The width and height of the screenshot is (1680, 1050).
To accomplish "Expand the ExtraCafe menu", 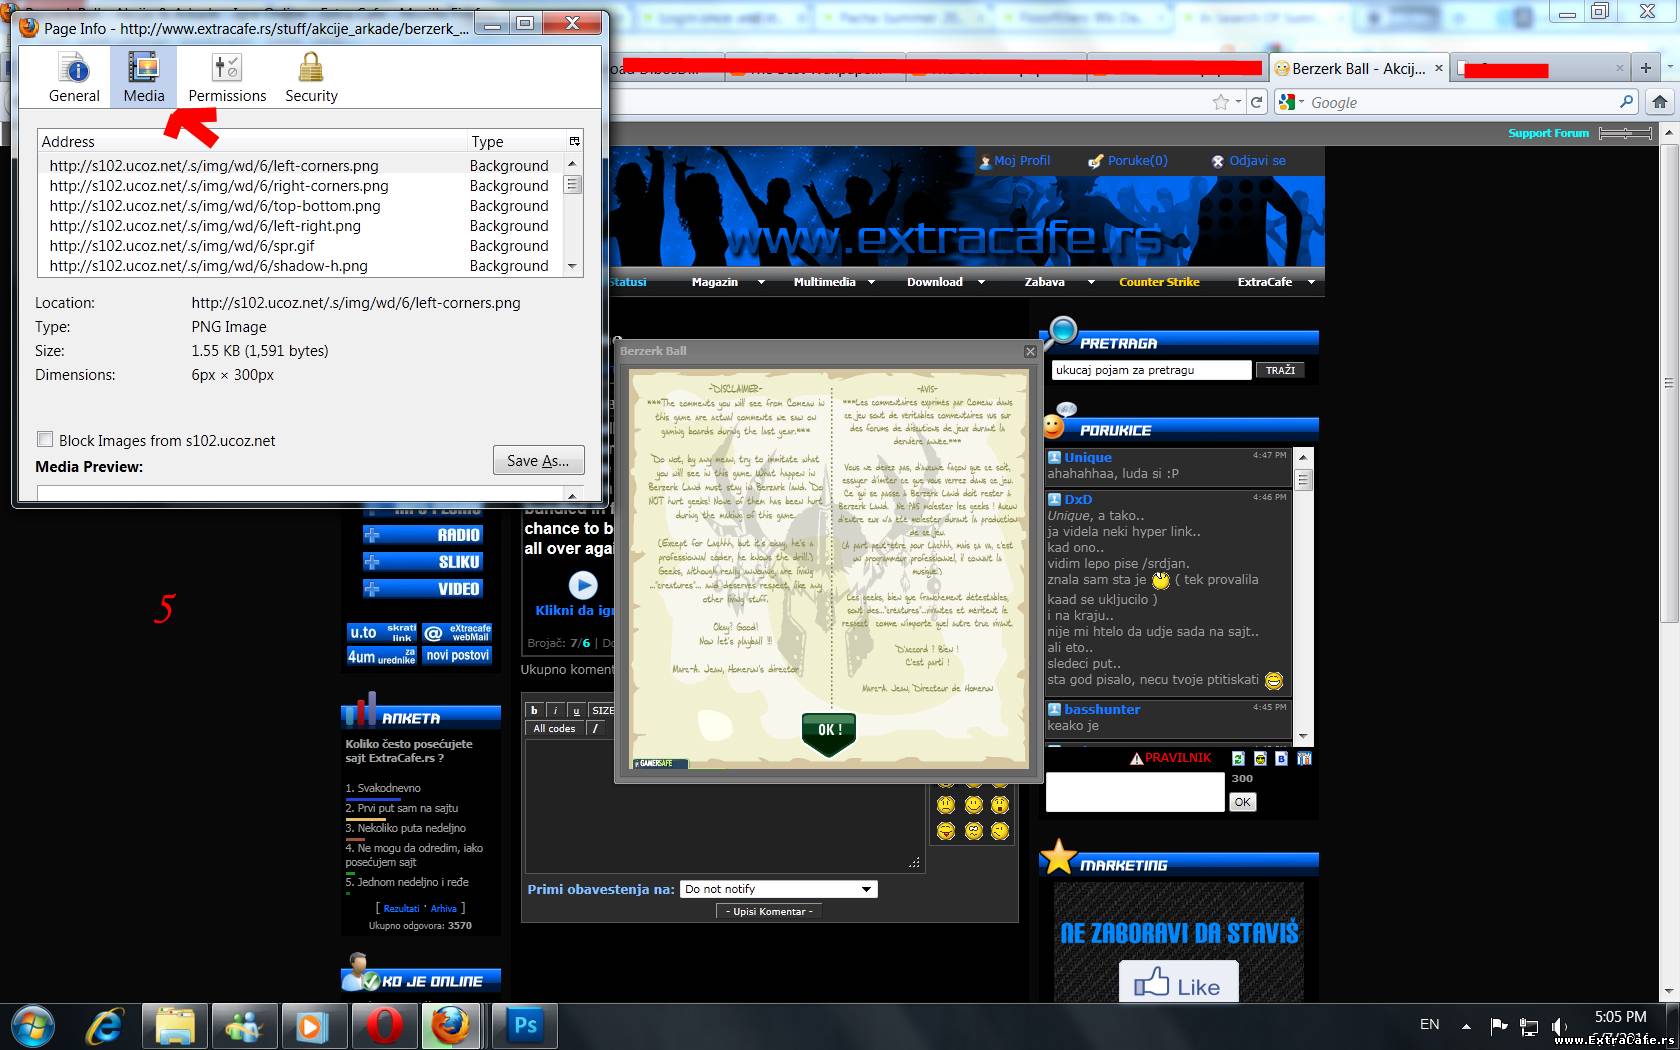I will tap(1276, 282).
